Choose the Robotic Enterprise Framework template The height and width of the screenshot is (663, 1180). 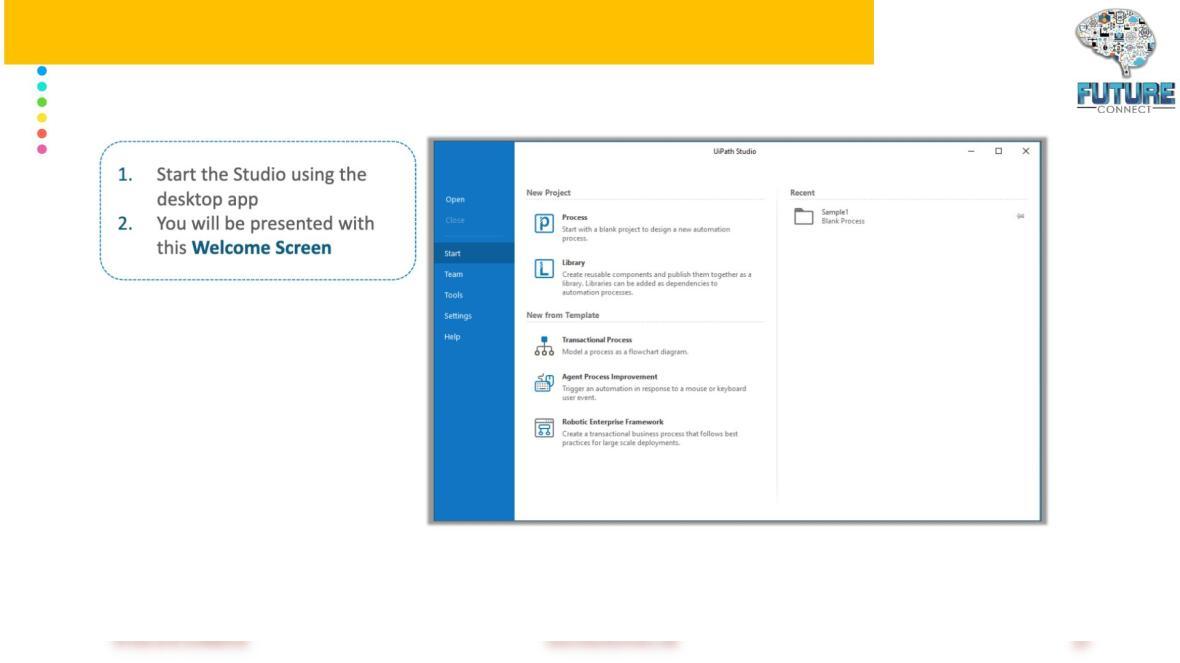[644, 432]
